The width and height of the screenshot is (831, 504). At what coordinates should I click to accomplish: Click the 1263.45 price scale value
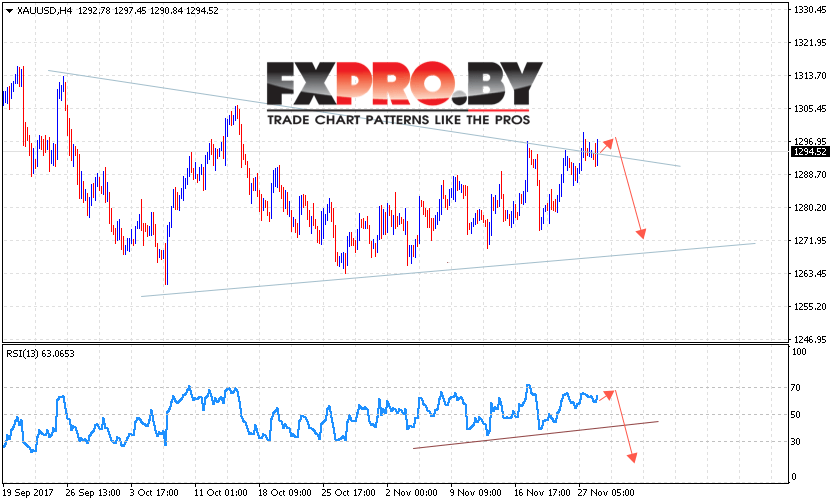[x=810, y=273]
